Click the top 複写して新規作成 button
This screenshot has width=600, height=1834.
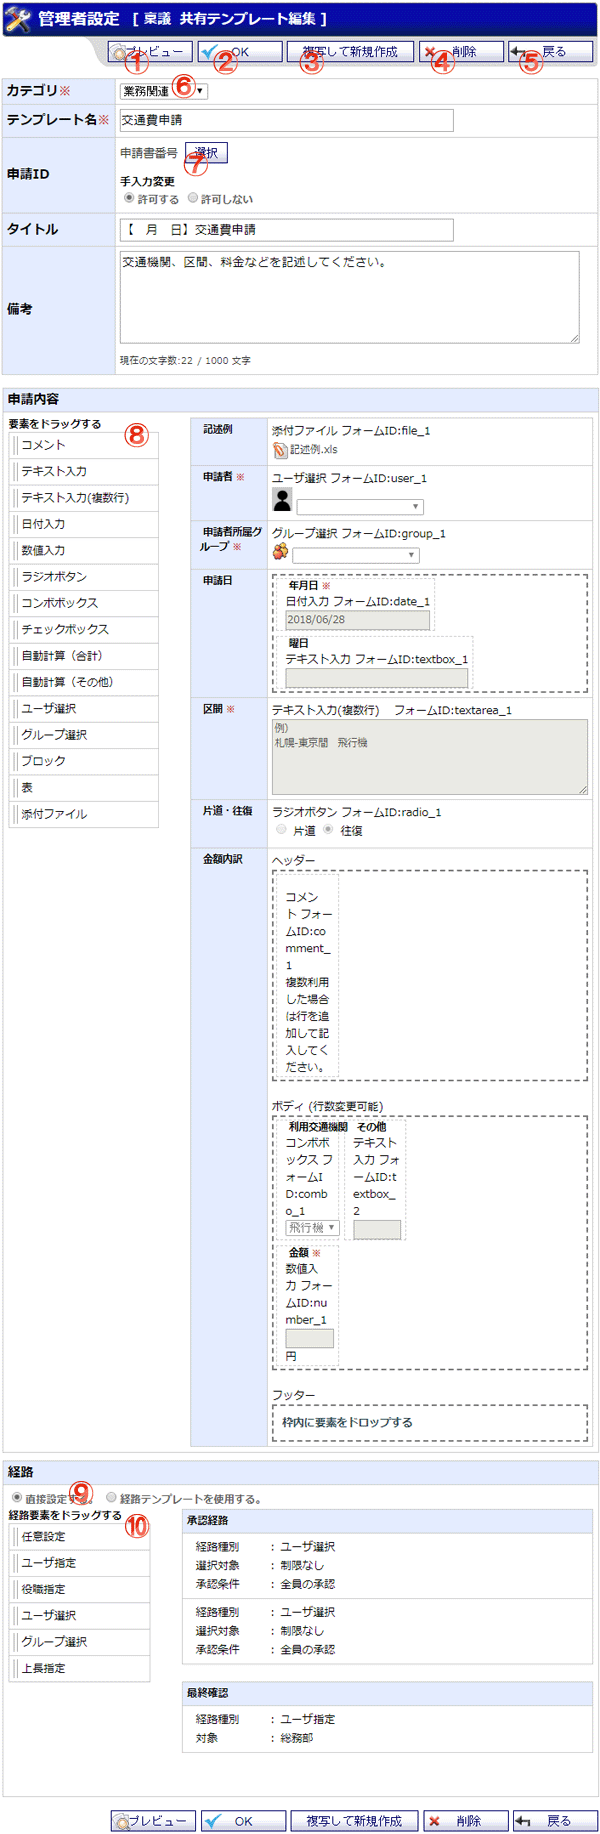pos(350,52)
